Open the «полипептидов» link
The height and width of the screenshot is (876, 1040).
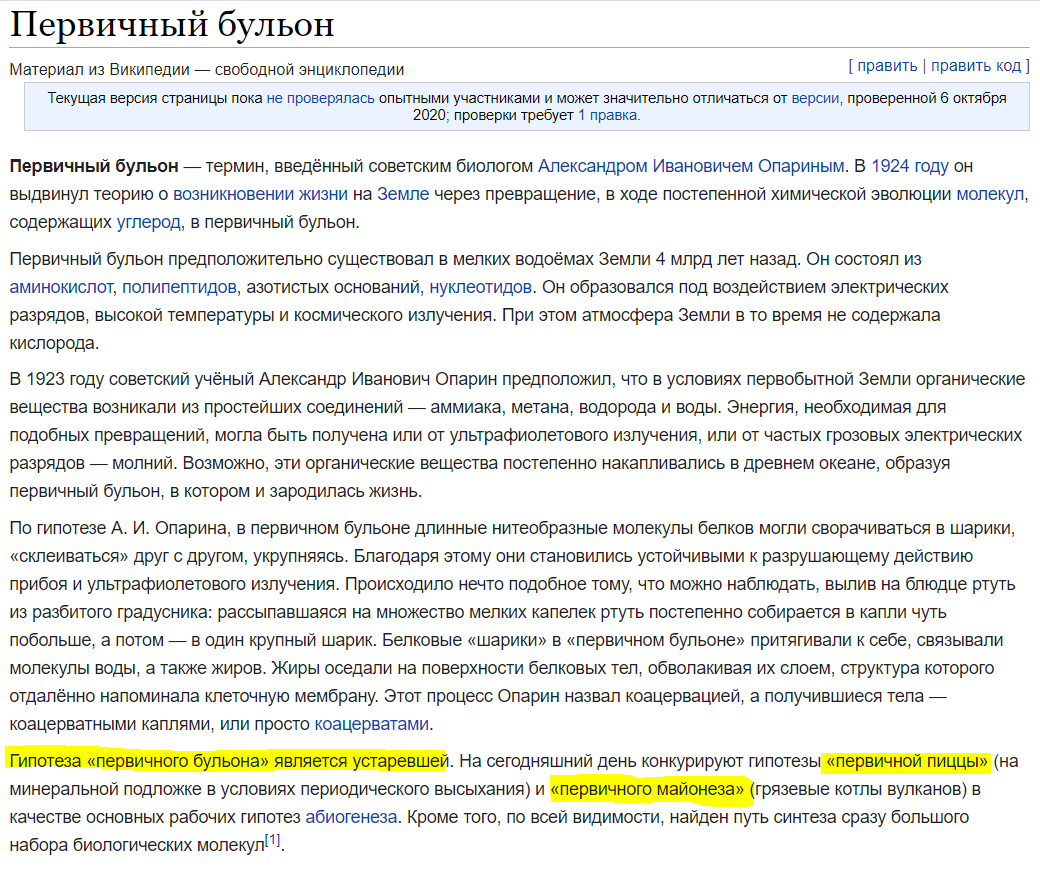tap(179, 287)
